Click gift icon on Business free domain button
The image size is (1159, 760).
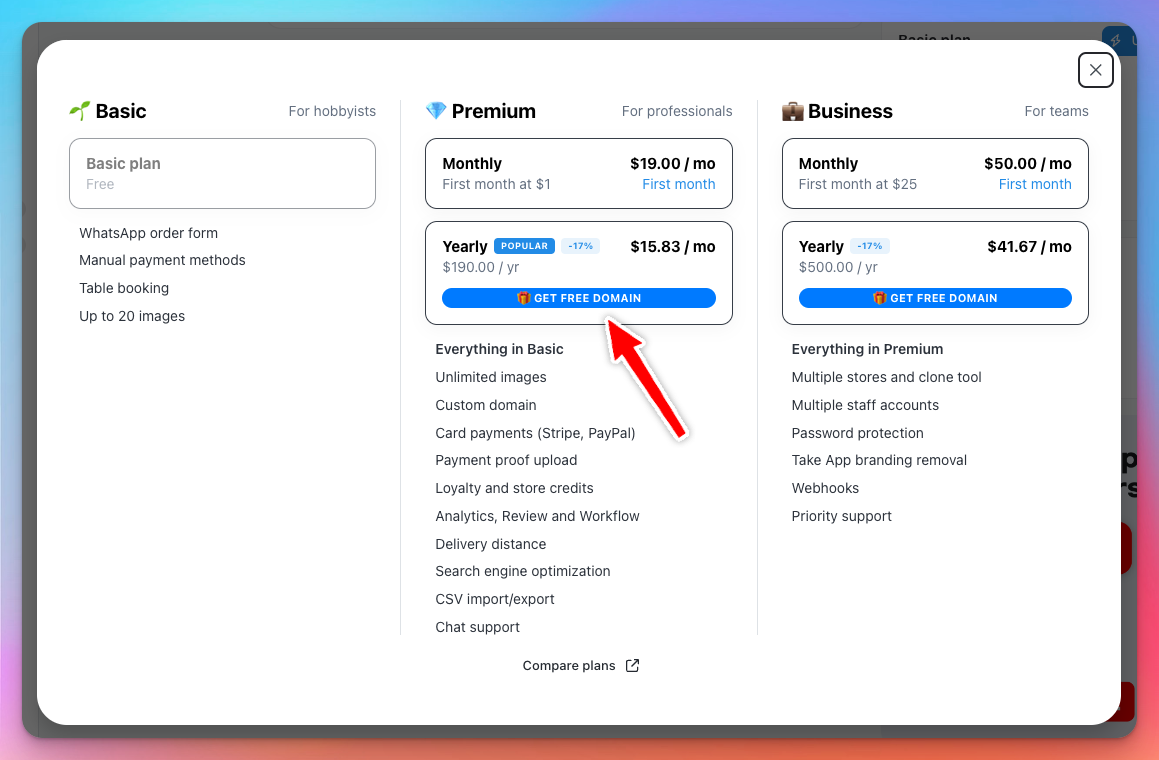880,298
